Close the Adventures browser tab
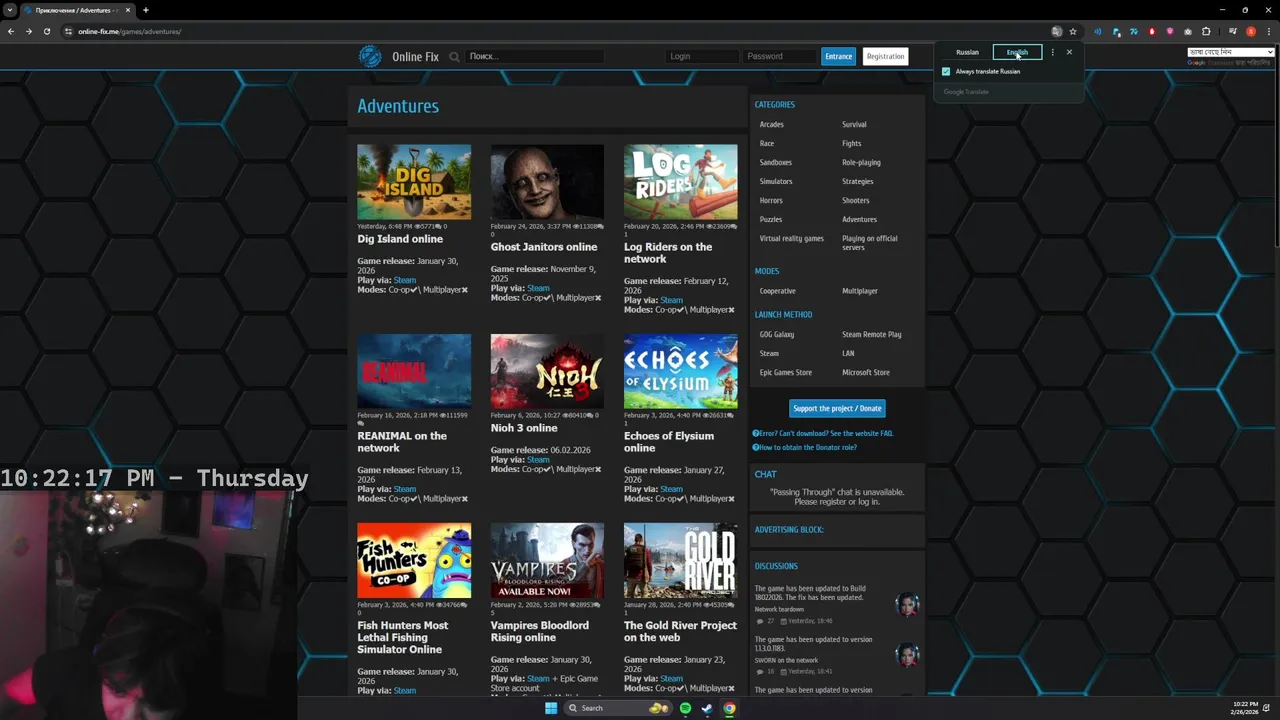1280x720 pixels. [128, 10]
